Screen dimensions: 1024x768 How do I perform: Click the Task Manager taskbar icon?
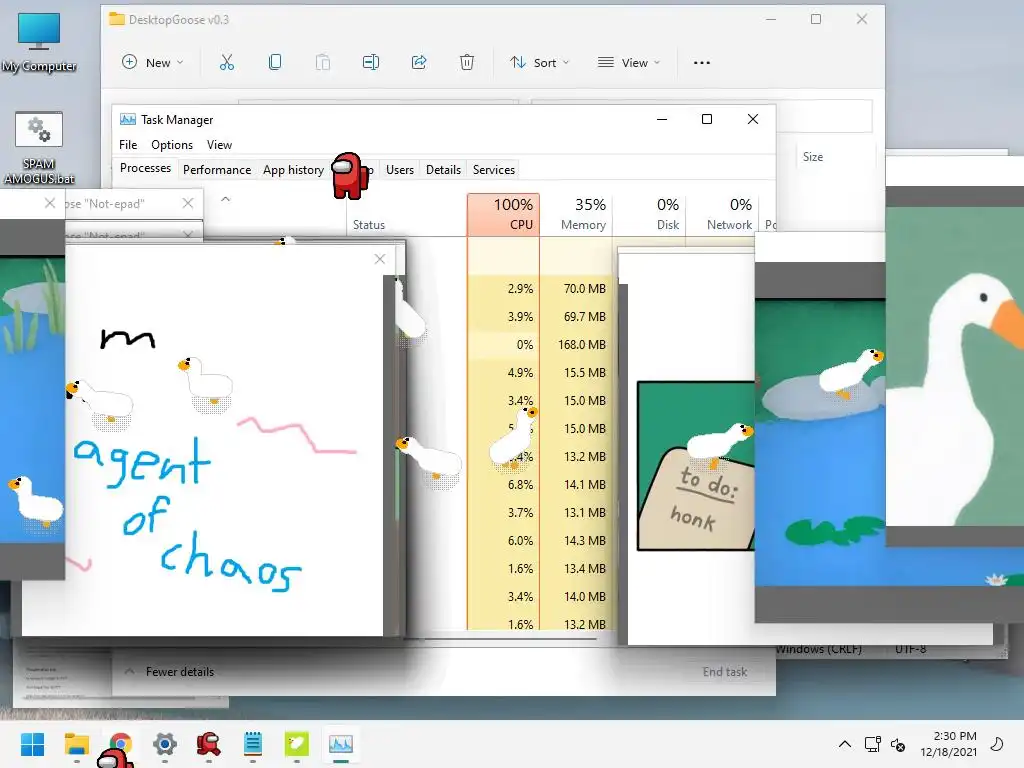click(341, 744)
